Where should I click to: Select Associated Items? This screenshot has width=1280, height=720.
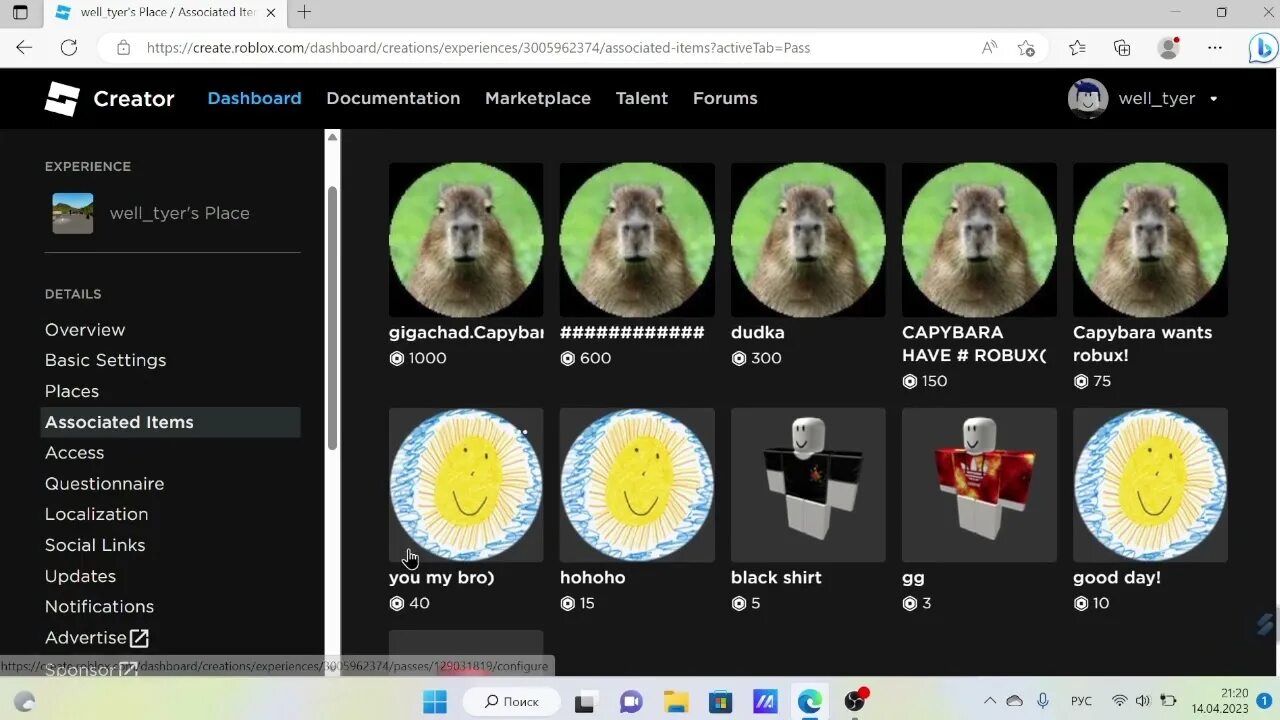point(170,422)
